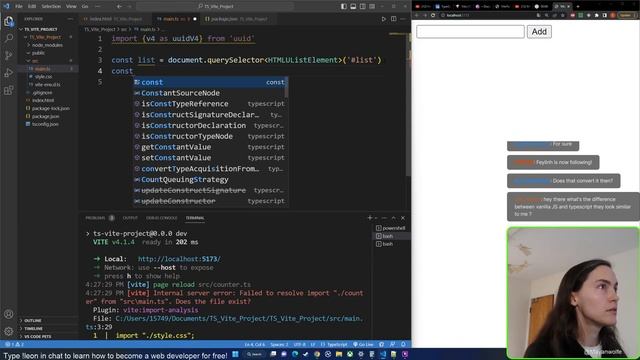This screenshot has height=360, width=640.
Task: Open the Extensions view
Action: click(9, 90)
